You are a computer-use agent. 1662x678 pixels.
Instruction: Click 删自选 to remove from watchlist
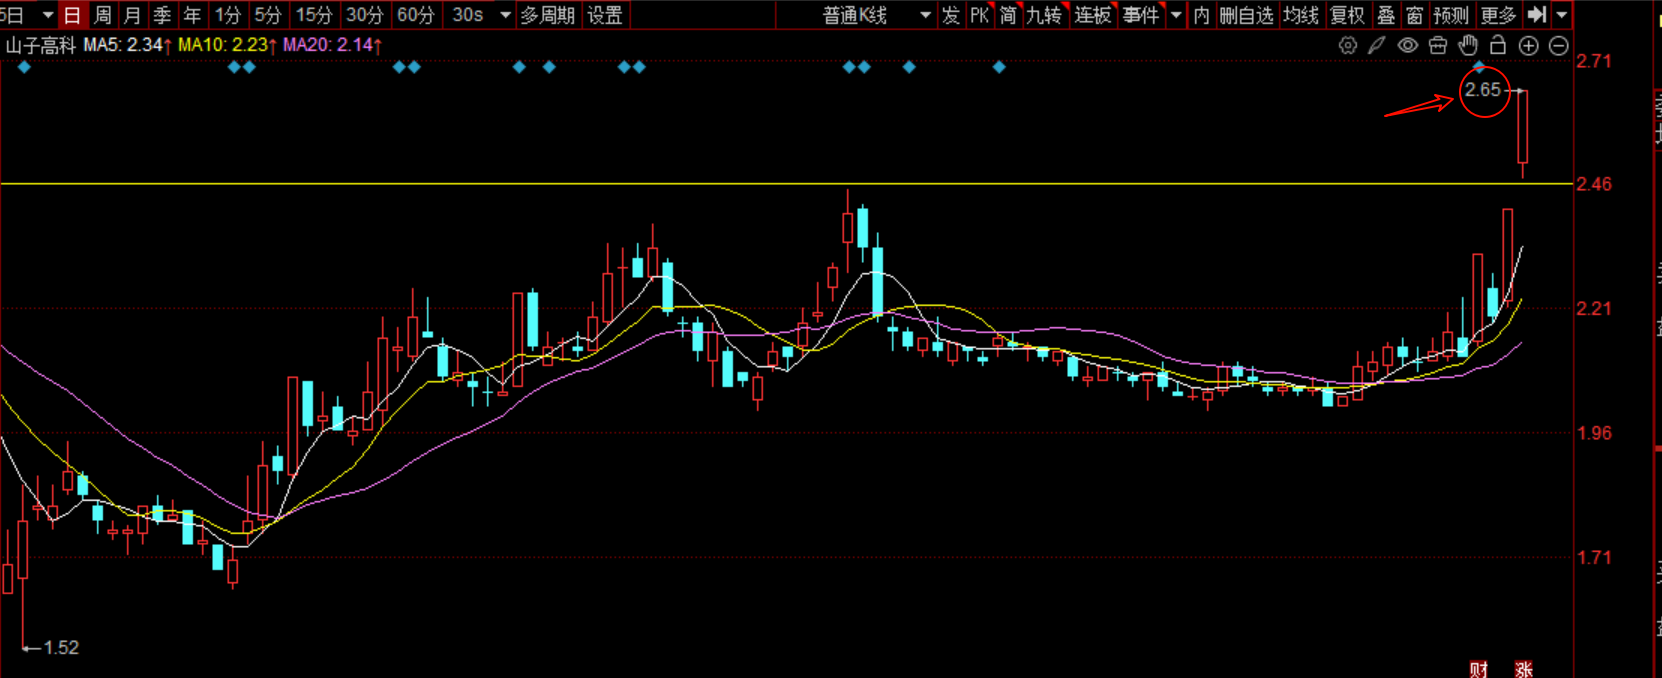click(1246, 15)
